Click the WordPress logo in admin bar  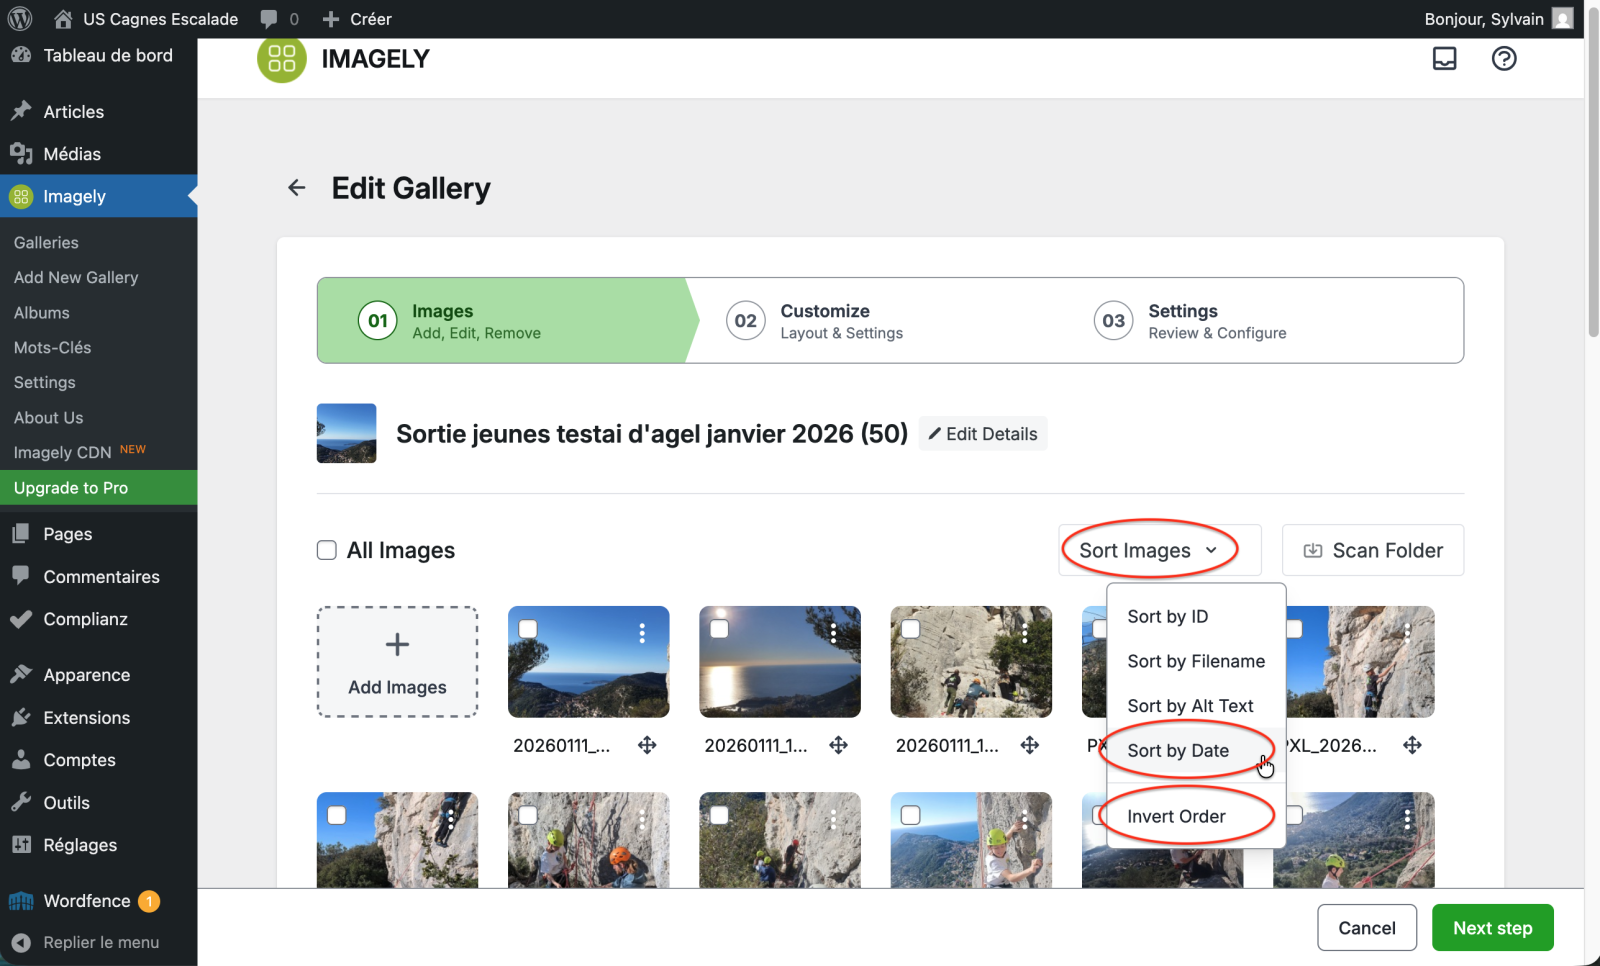[20, 19]
